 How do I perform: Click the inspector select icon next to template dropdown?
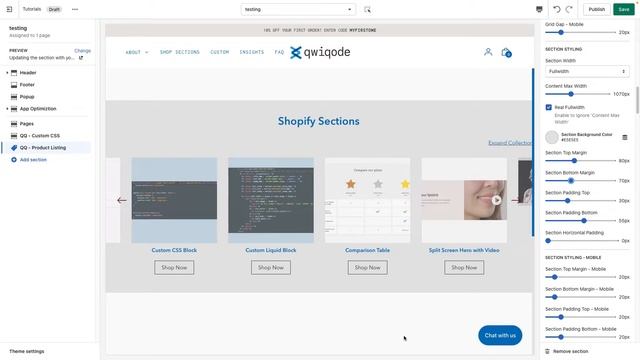[367, 9]
